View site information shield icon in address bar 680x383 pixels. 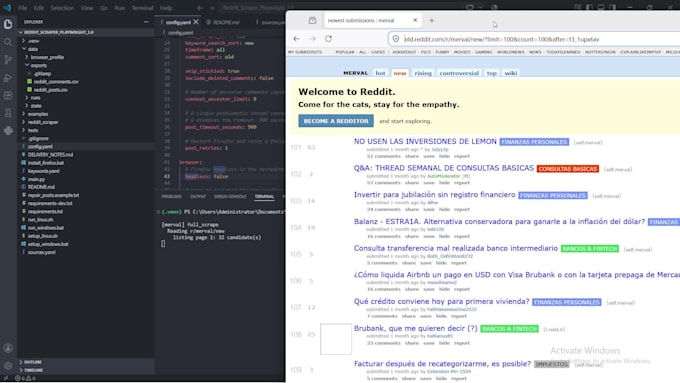396,39
